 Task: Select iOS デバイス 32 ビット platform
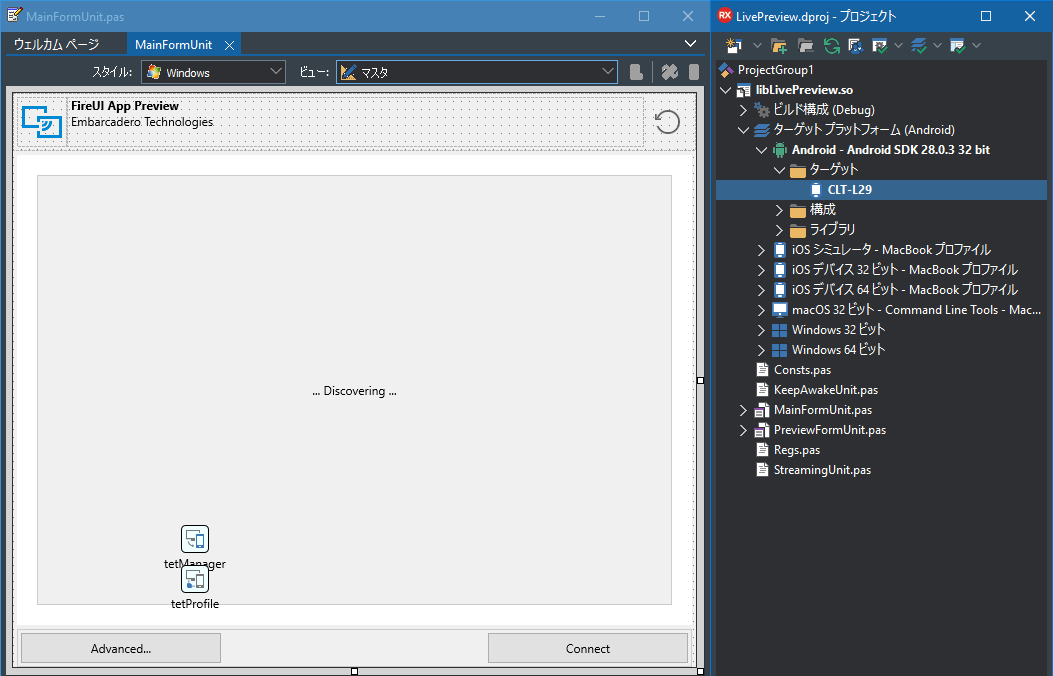pos(905,270)
